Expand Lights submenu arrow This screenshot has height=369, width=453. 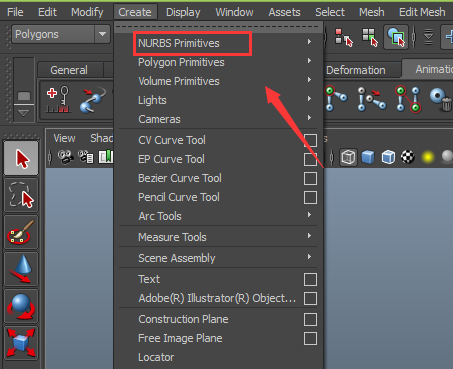tap(309, 99)
